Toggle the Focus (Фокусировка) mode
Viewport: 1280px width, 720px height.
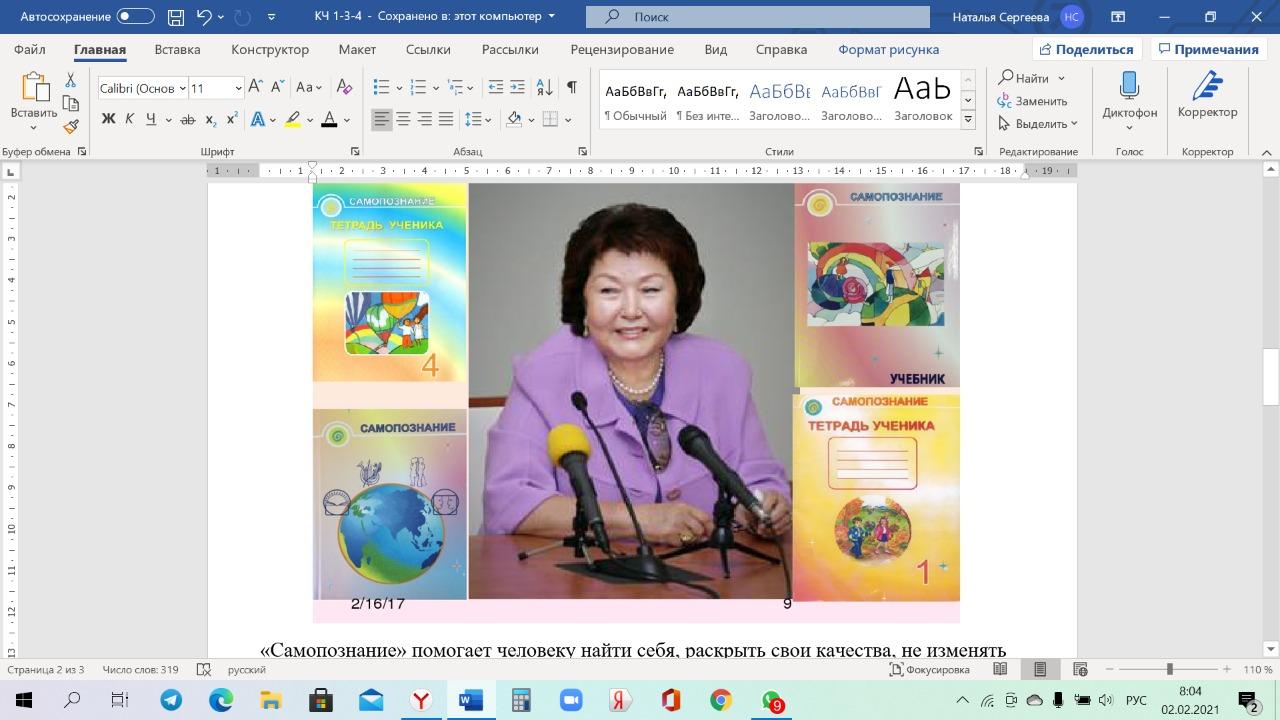[x=929, y=669]
